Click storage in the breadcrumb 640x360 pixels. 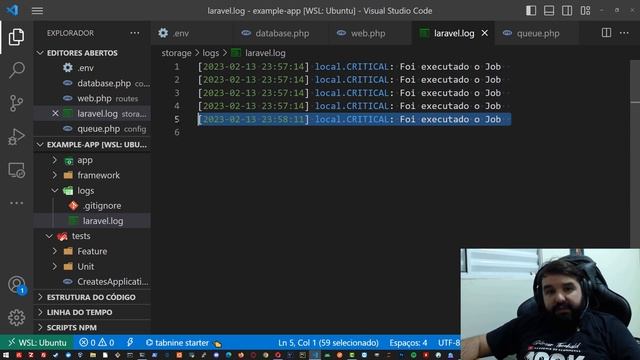(x=176, y=53)
